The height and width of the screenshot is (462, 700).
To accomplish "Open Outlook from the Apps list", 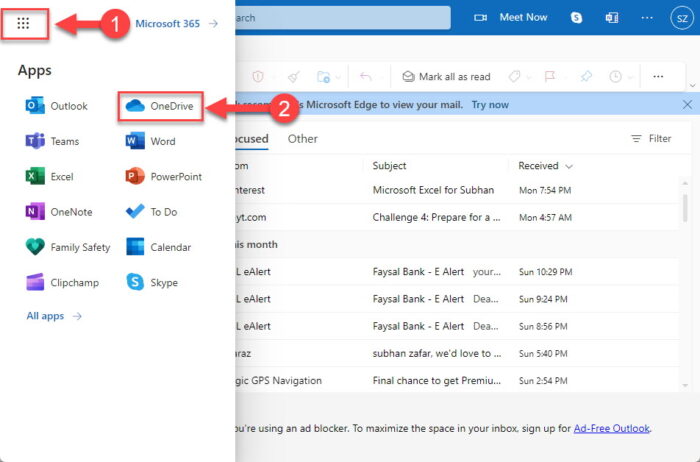I will pyautogui.click(x=57, y=106).
